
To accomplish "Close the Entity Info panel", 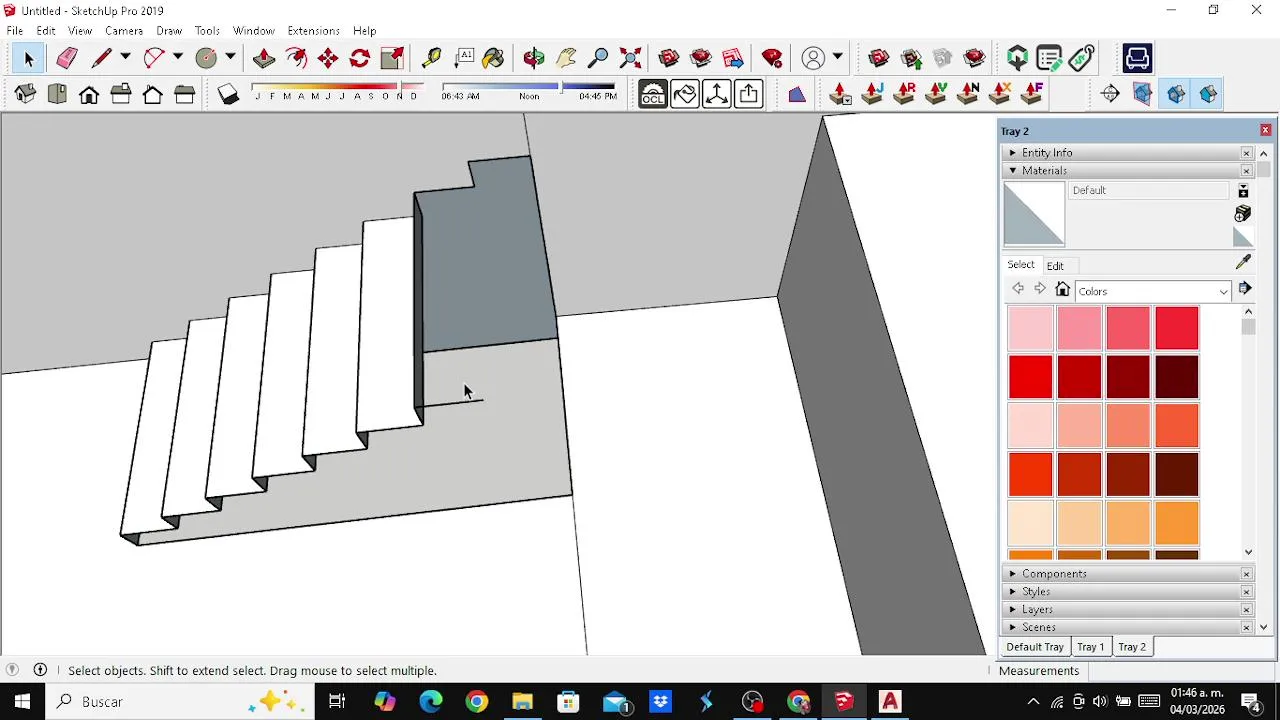I will pyautogui.click(x=1246, y=153).
